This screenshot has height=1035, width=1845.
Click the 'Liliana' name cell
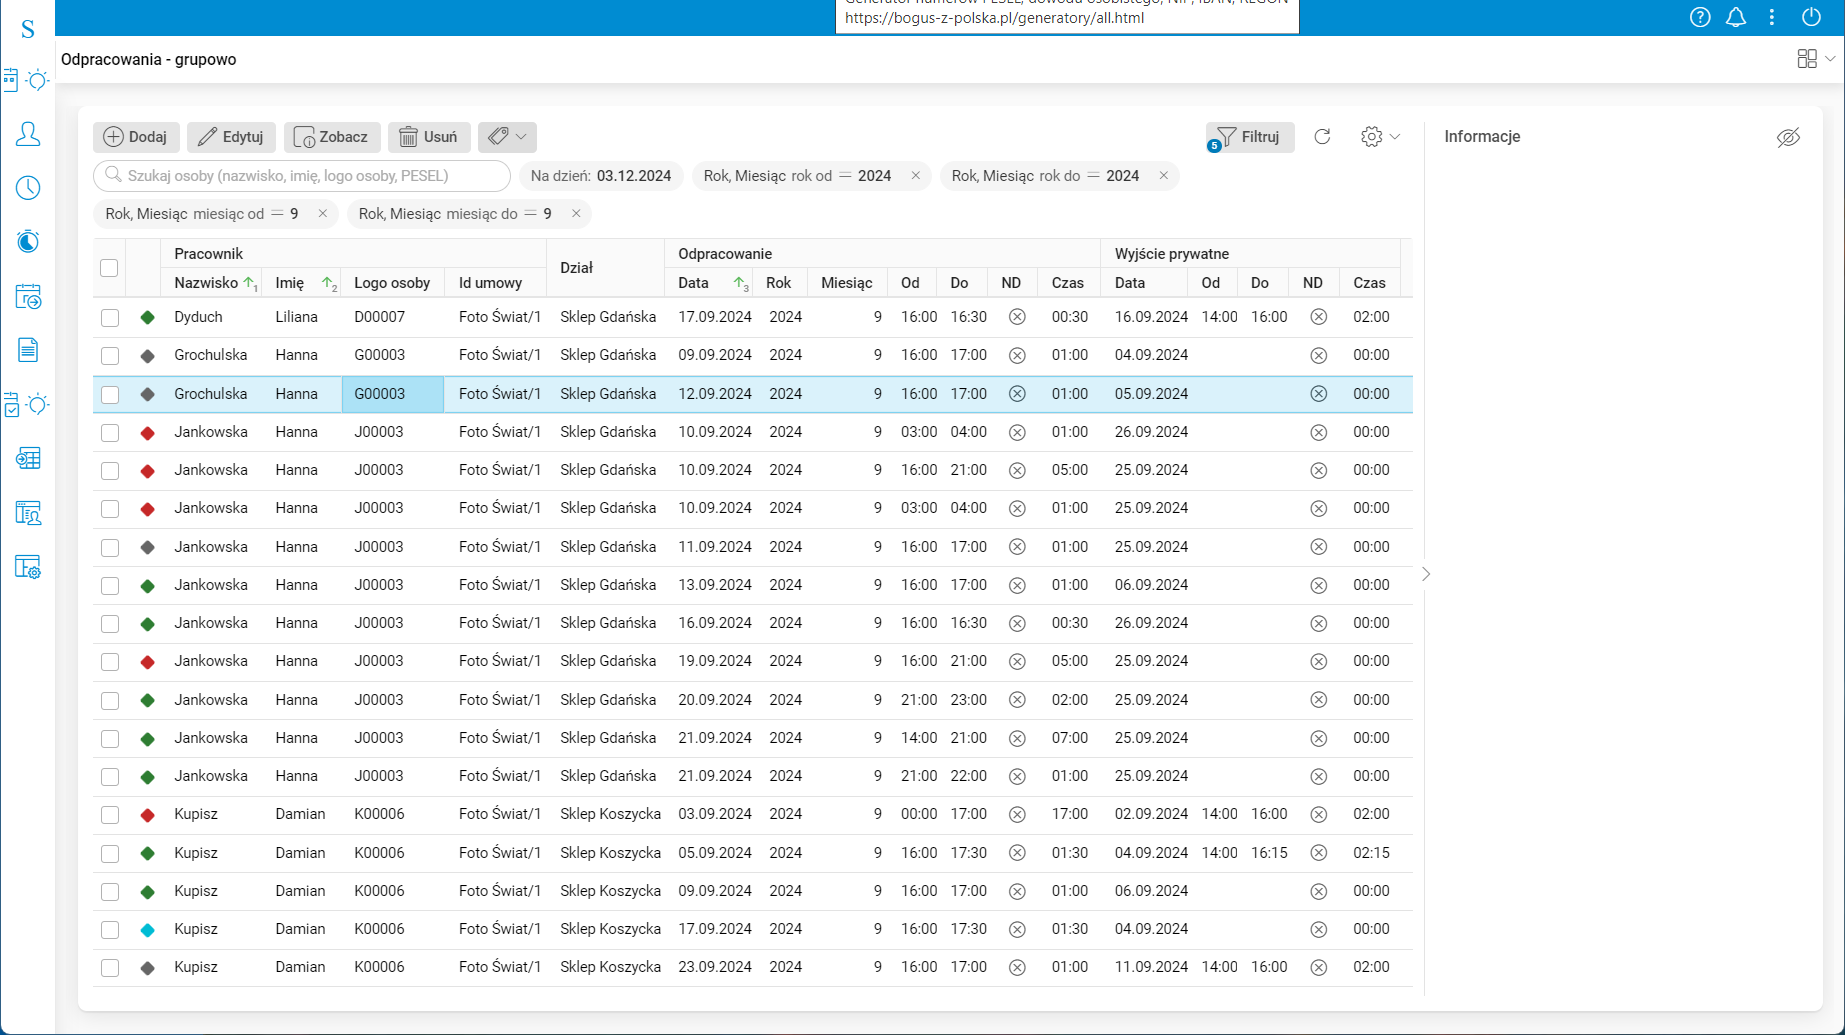point(297,317)
